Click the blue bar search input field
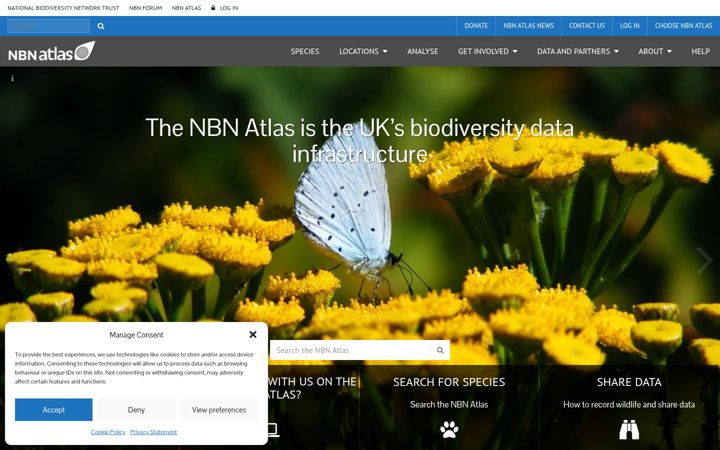 (x=48, y=26)
